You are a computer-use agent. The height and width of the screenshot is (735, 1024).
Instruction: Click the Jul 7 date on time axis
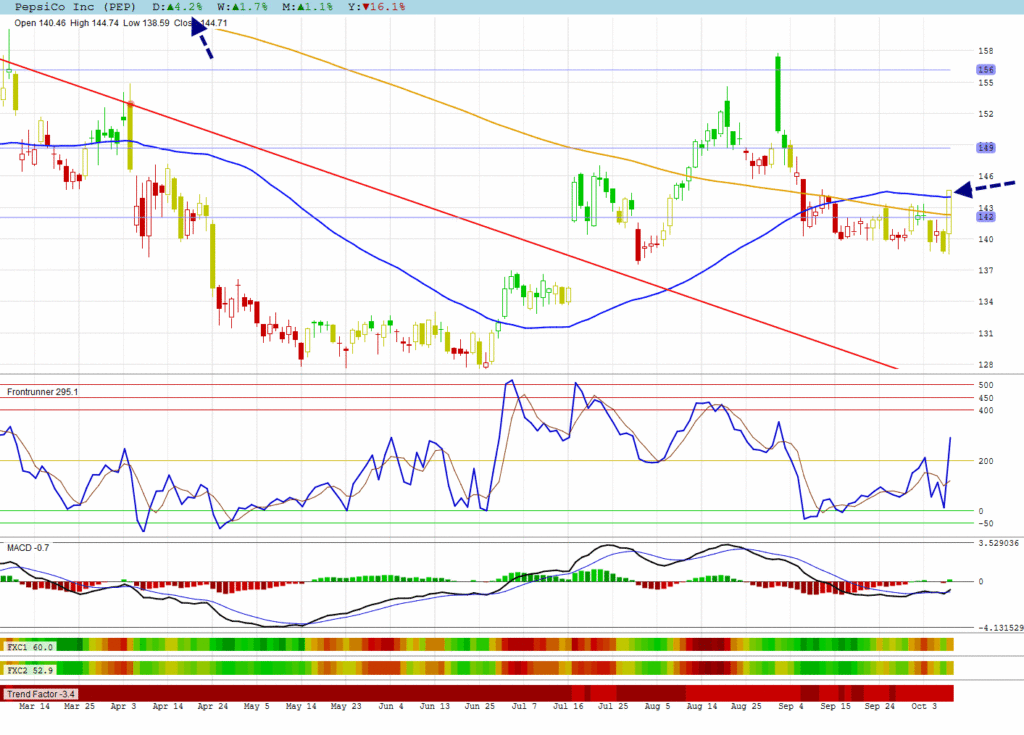point(523,707)
